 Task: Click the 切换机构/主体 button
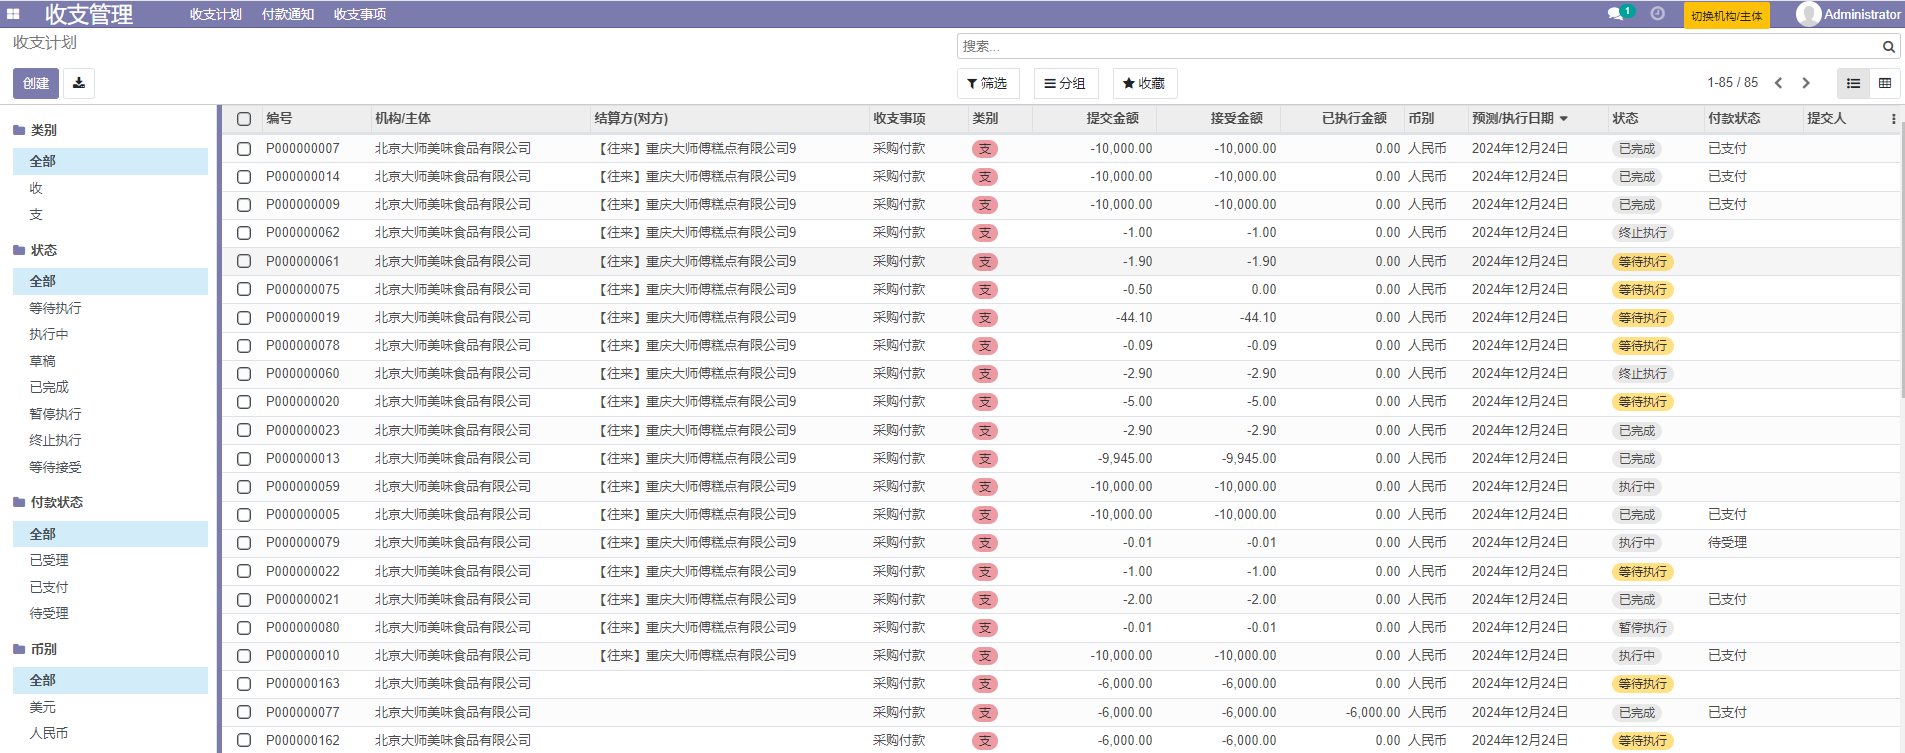point(1726,15)
